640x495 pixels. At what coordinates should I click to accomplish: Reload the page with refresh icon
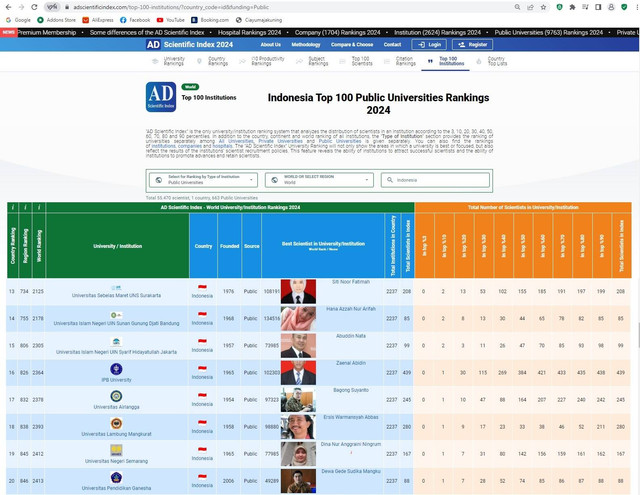point(34,7)
